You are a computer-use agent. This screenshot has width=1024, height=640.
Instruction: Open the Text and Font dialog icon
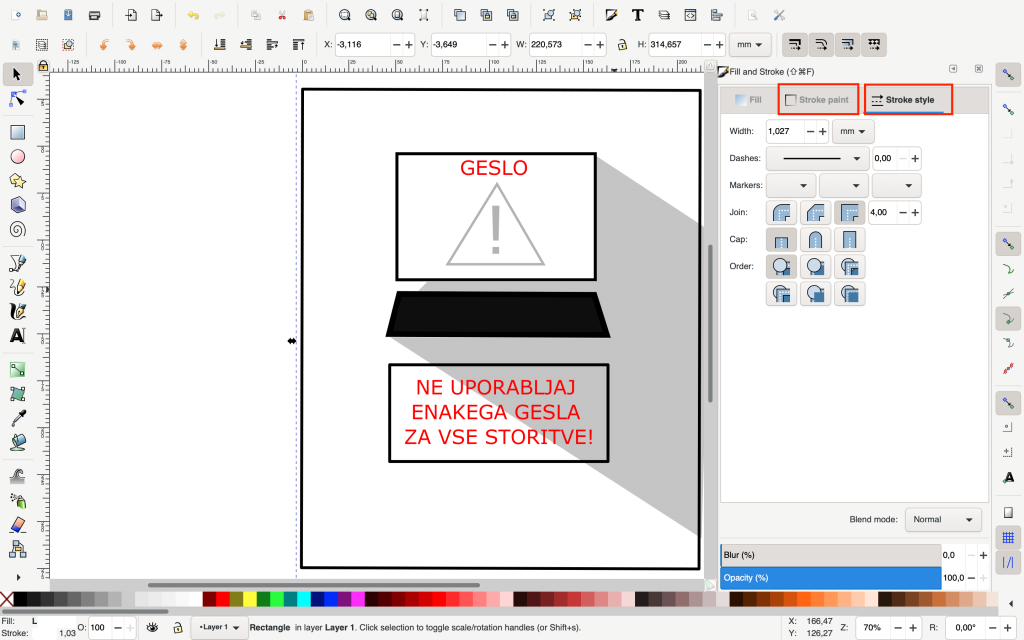[x=637, y=15]
